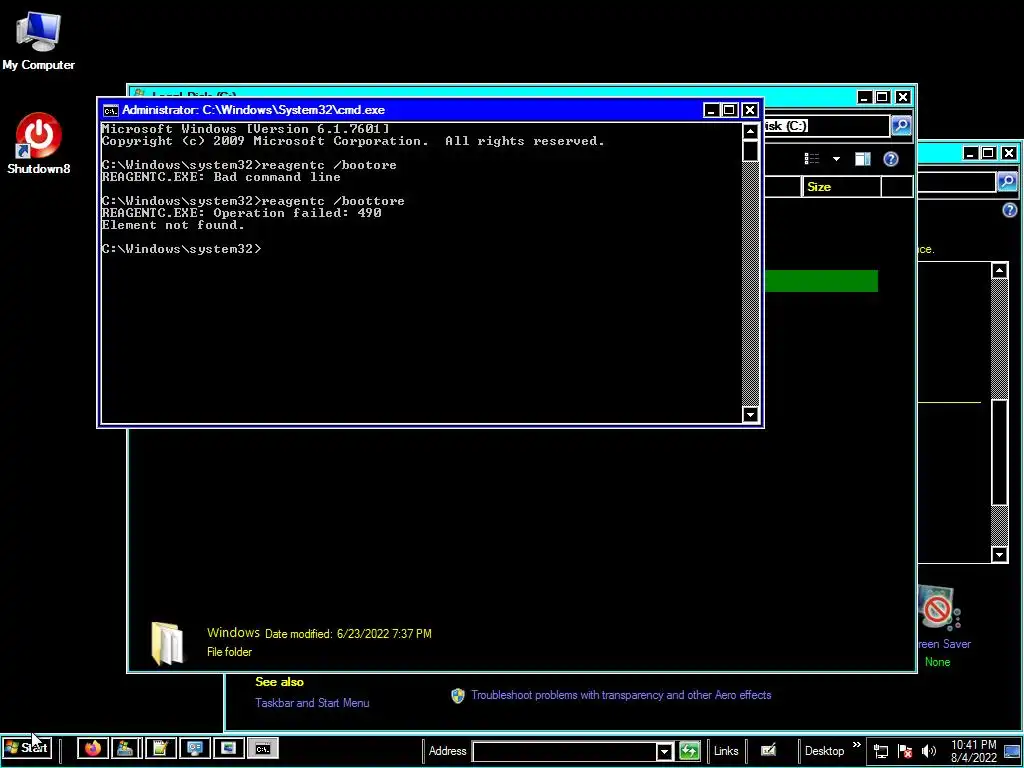
Task: Minimize the Personalization window behind
Action: (x=970, y=153)
